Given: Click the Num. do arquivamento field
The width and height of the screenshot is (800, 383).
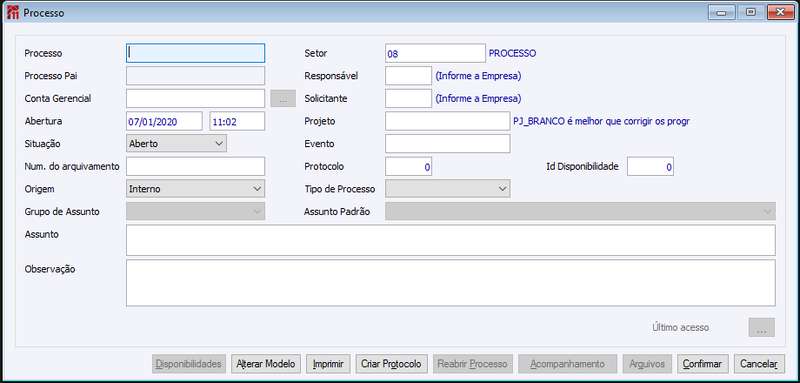Looking at the screenshot, I should coord(195,166).
